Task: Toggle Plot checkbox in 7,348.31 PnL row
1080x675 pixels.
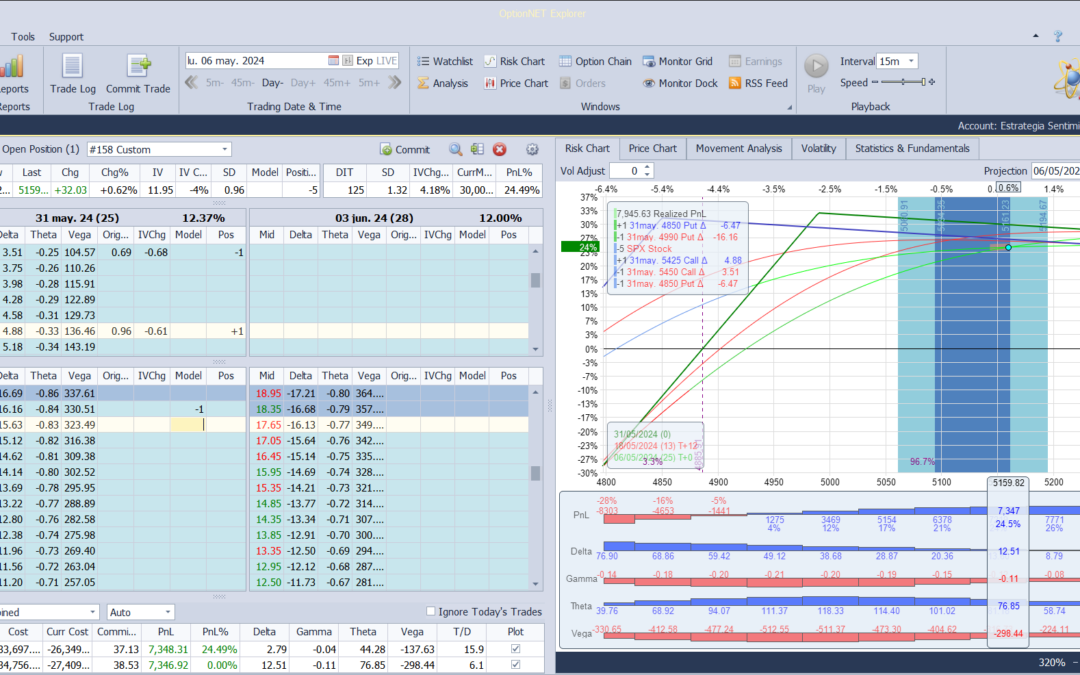Action: tap(515, 649)
